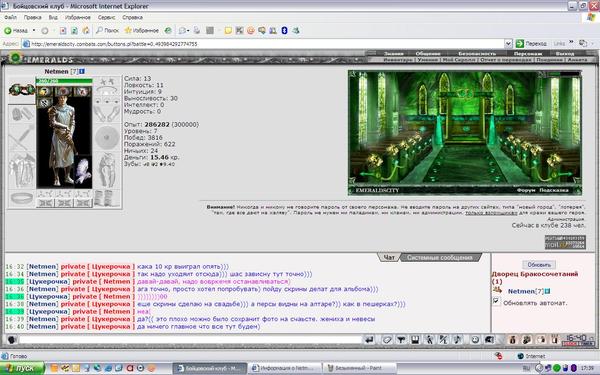Click the chat filter funnel icon

point(401,339)
